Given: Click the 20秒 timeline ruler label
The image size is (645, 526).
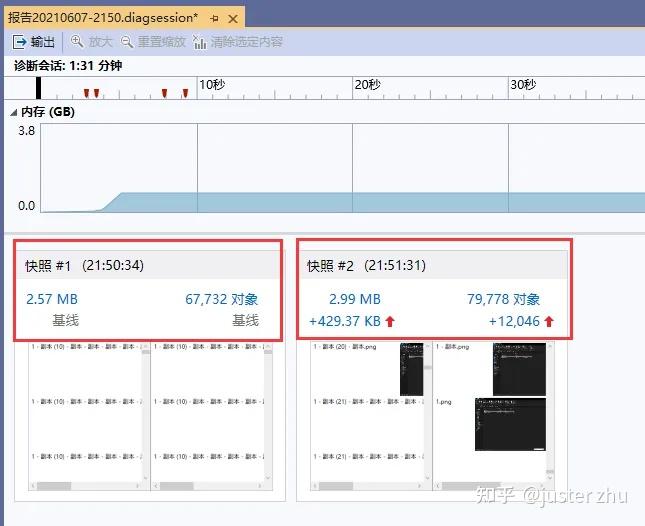Looking at the screenshot, I should (x=368, y=85).
